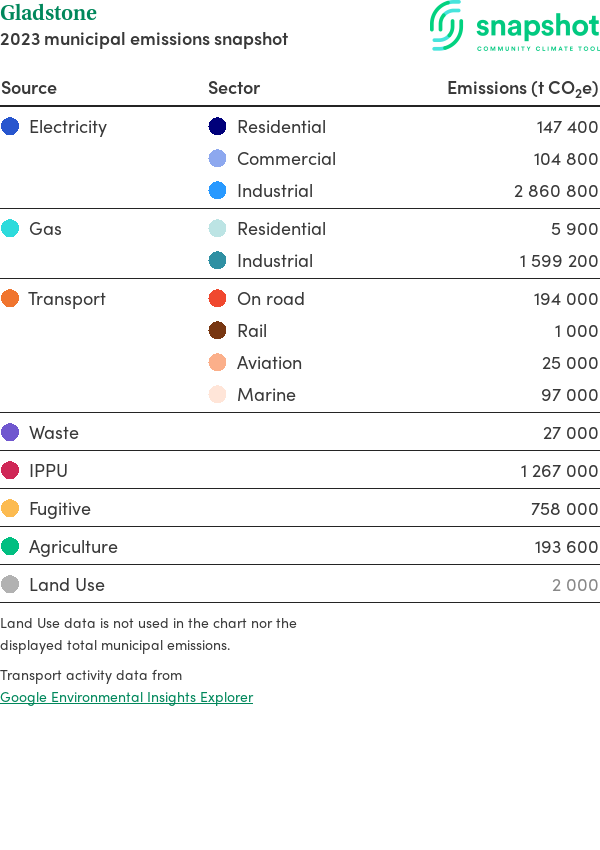This screenshot has width=600, height=850.
Task: Click the Sector column header
Action: point(234,88)
